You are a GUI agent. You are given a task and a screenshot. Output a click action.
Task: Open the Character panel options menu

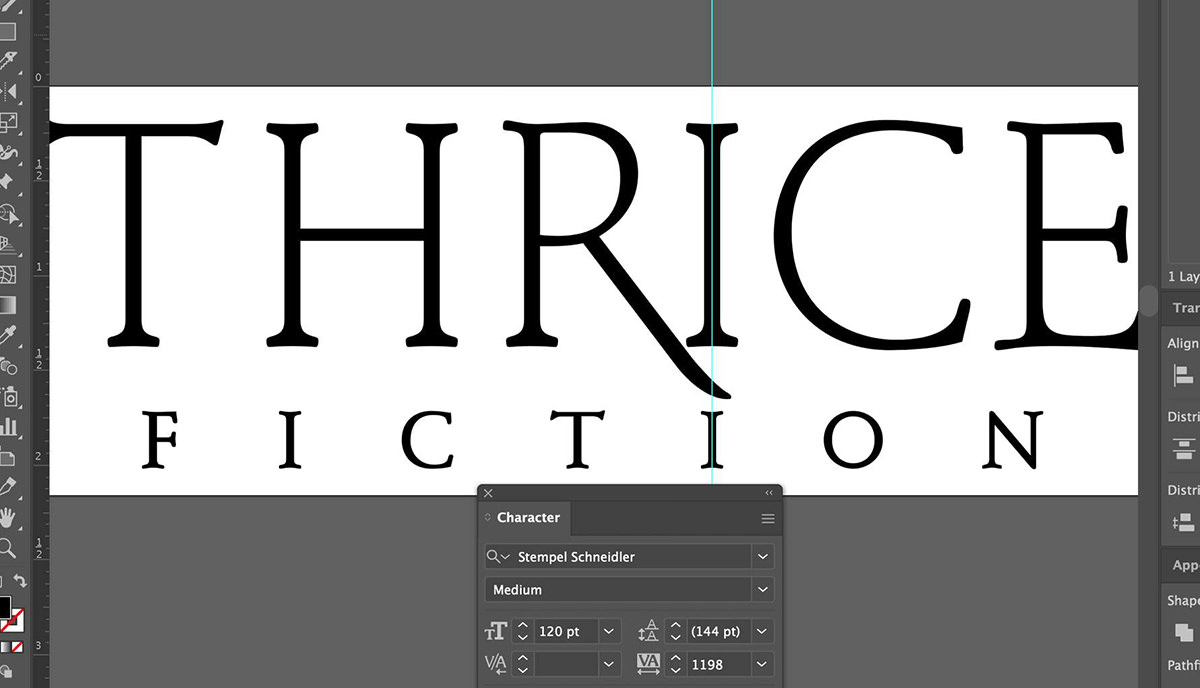768,518
